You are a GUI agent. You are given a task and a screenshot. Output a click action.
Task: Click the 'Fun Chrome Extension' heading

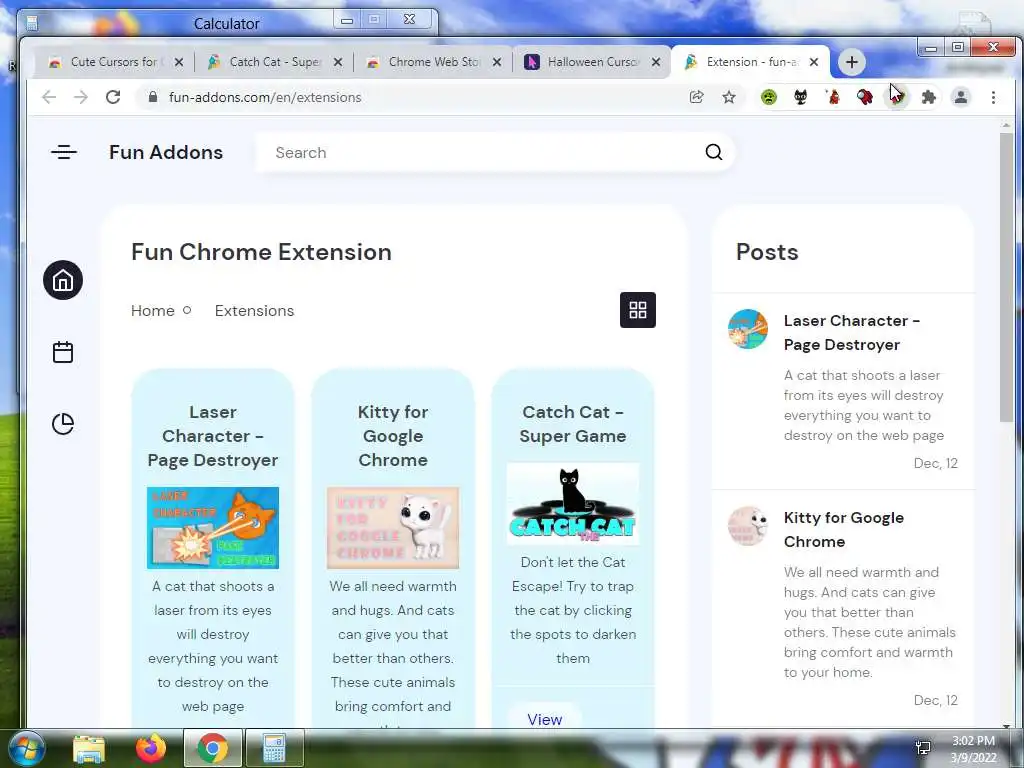(x=261, y=252)
